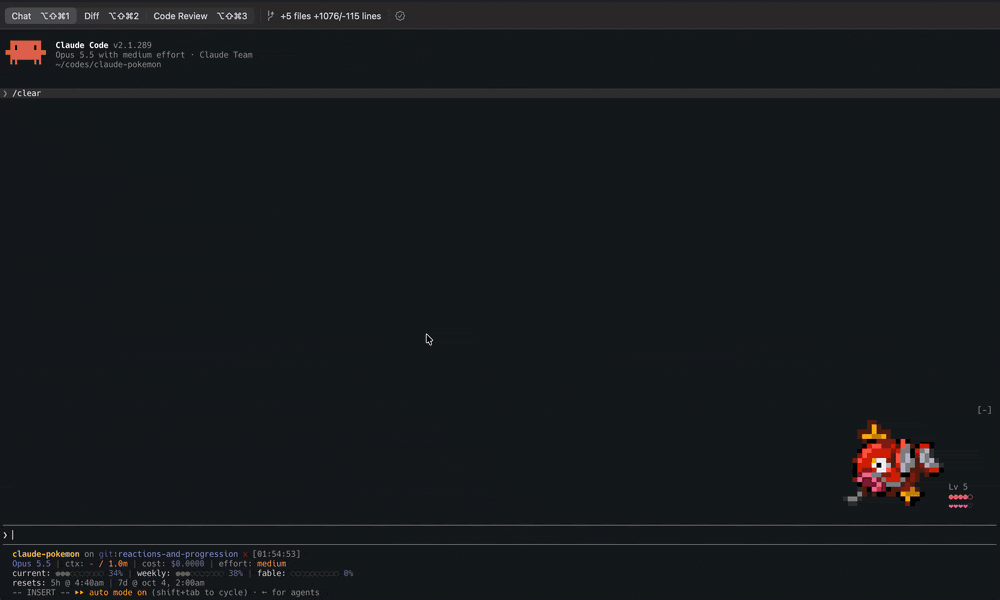
Task: Click the Lv 5 label
Action: [x=958, y=487]
